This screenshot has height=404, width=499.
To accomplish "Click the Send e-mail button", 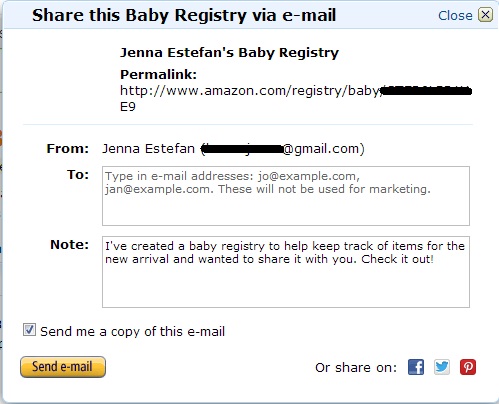I will pos(63,367).
